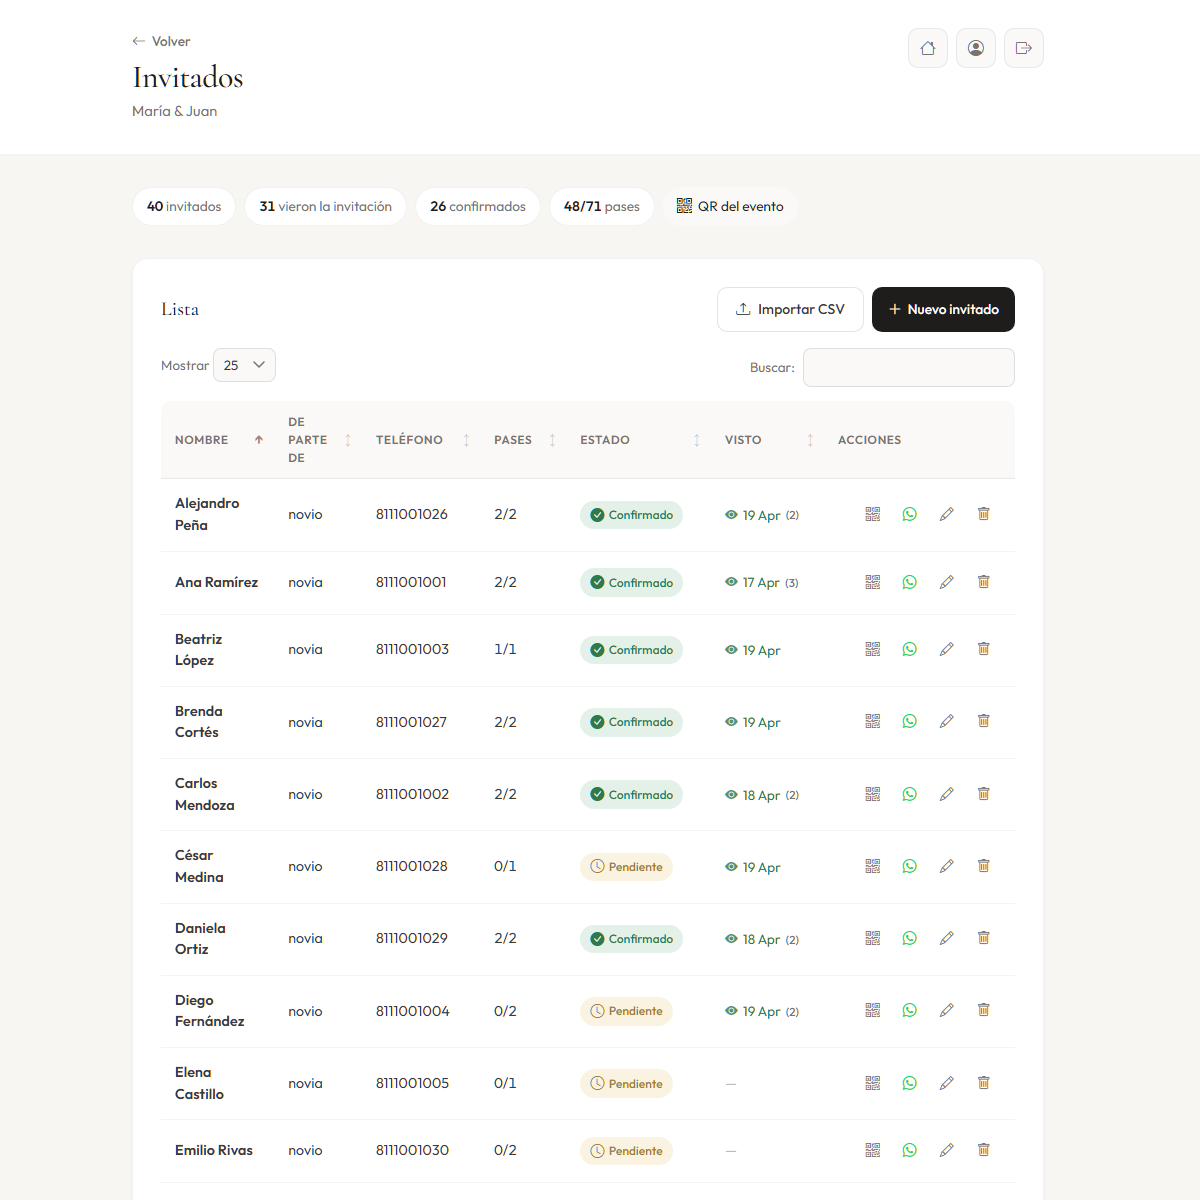Open QR del evento
This screenshot has height=1200, width=1200.
(x=730, y=206)
